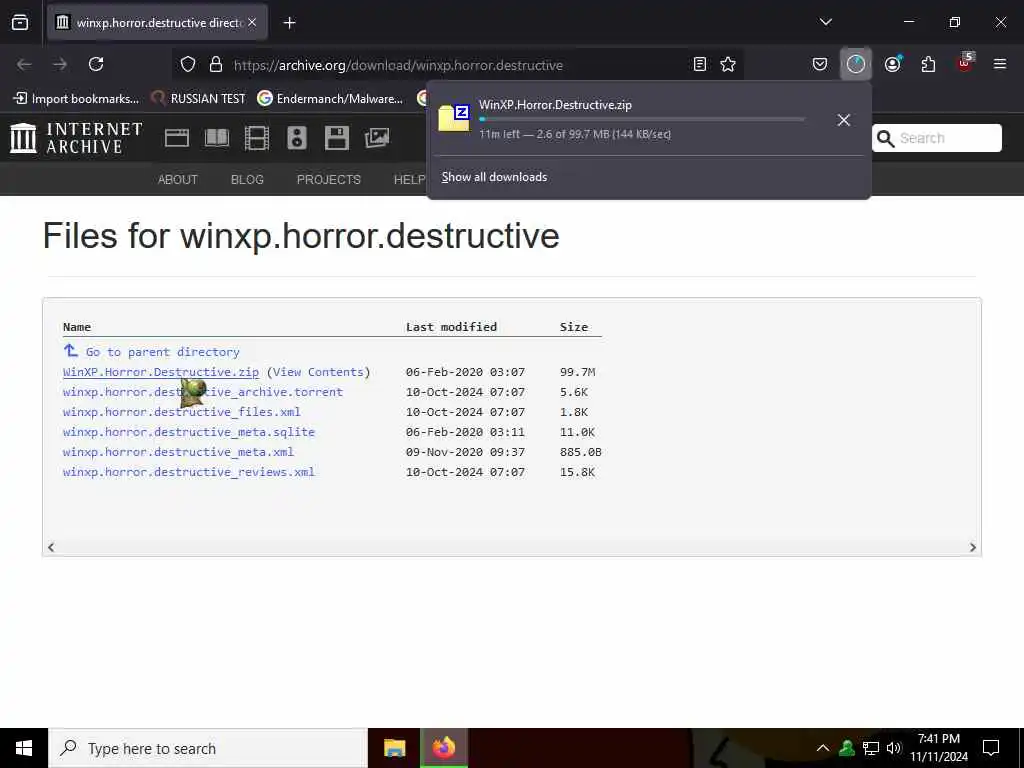The height and width of the screenshot is (768, 1024).
Task: Go back with the back arrow
Action: pyautogui.click(x=24, y=64)
